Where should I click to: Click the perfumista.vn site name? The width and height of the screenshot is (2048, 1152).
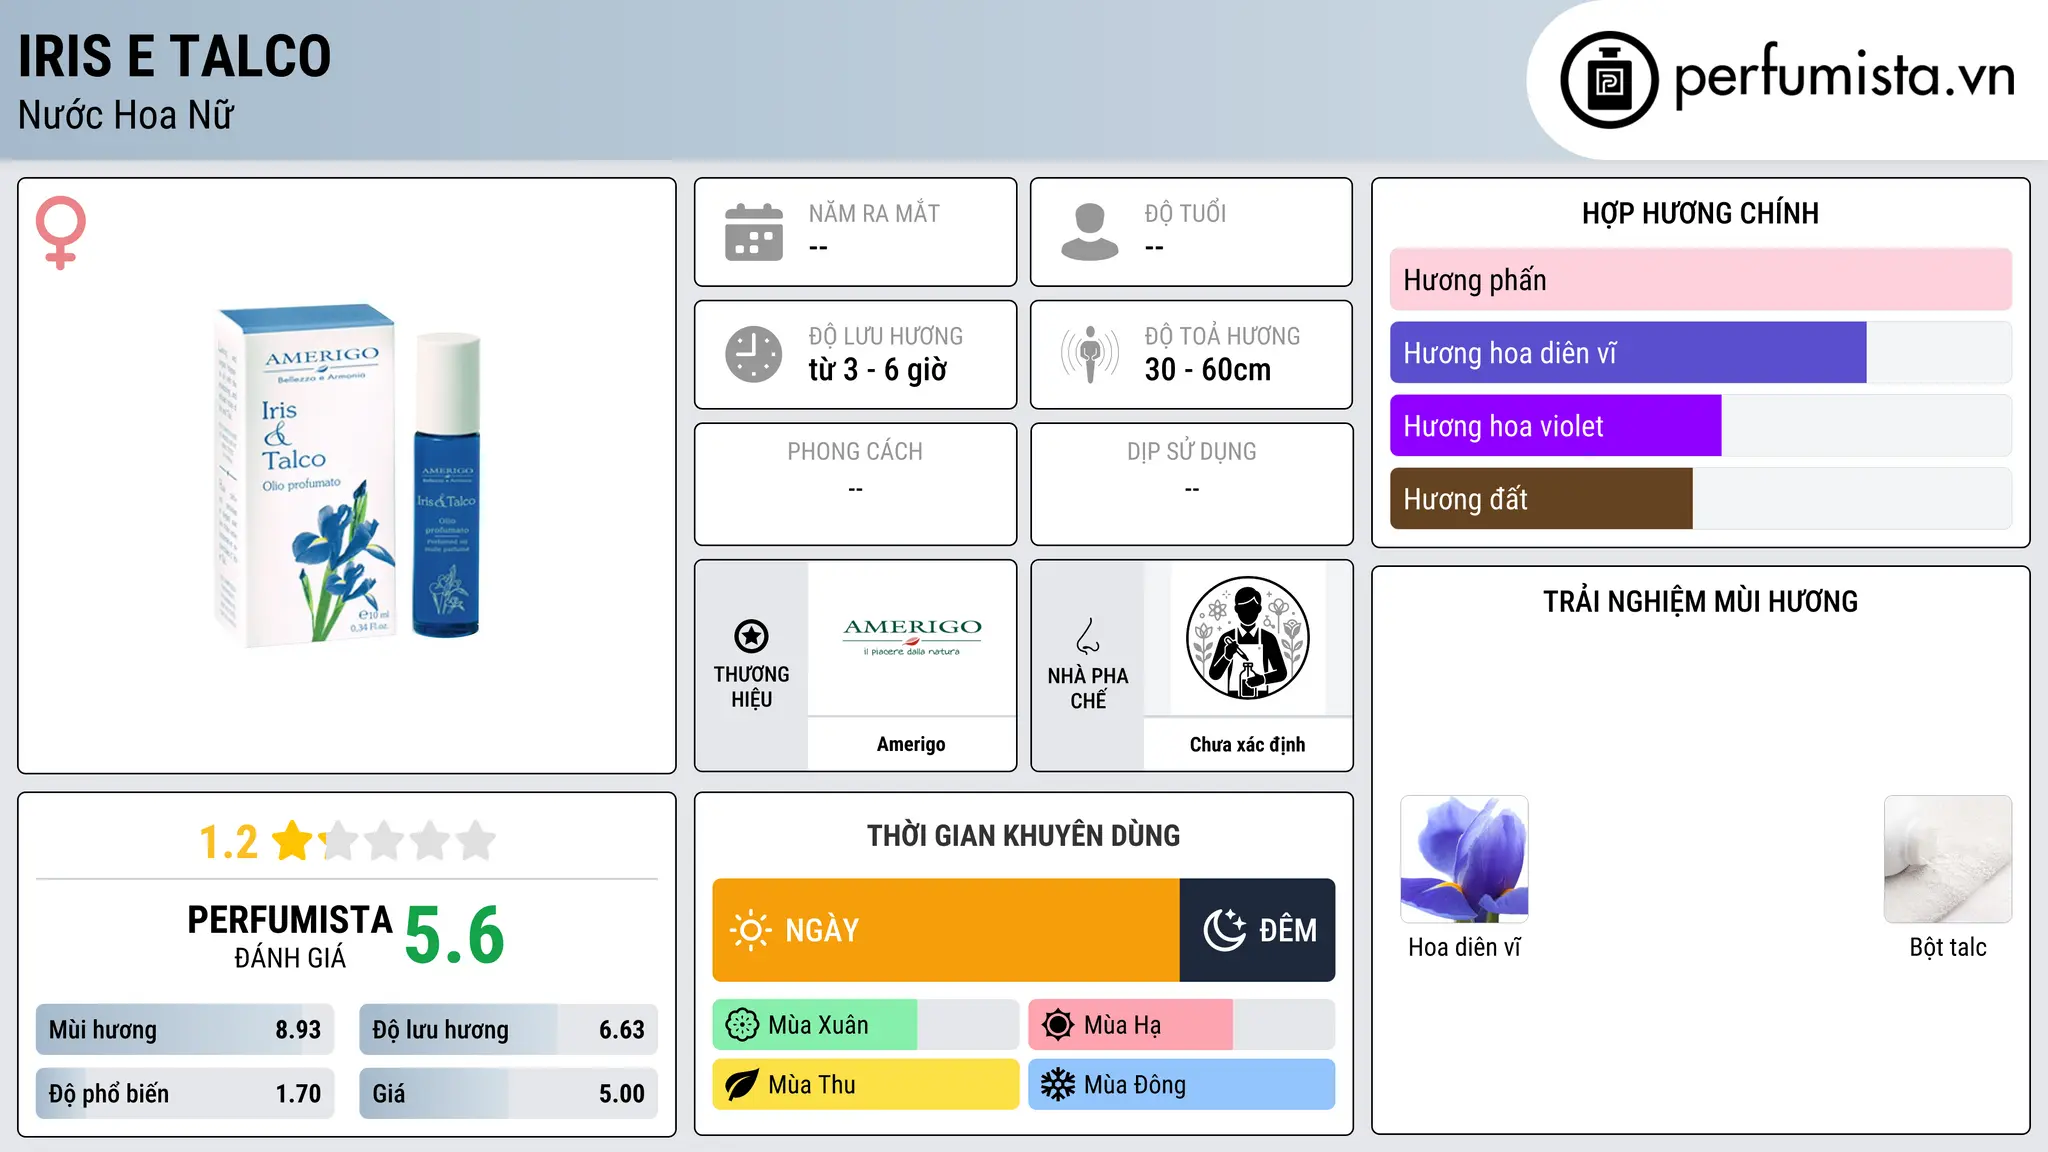point(1845,76)
